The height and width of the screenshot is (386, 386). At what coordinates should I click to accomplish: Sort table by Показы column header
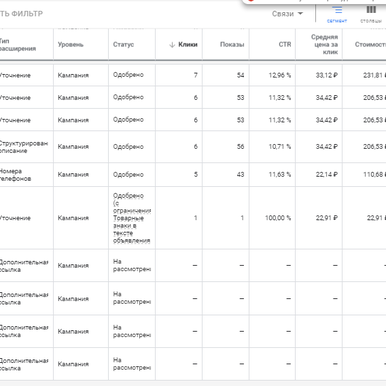point(232,45)
